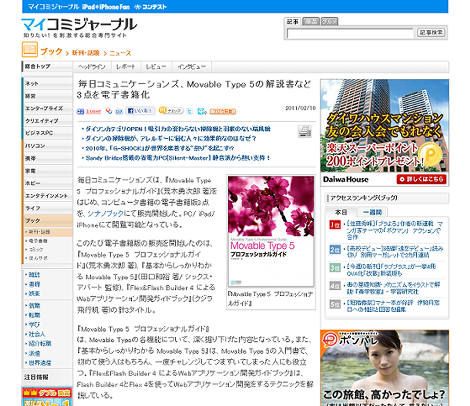
Task: Open the ダイソンの掃除機 アレルギー related link
Action: pos(171,138)
